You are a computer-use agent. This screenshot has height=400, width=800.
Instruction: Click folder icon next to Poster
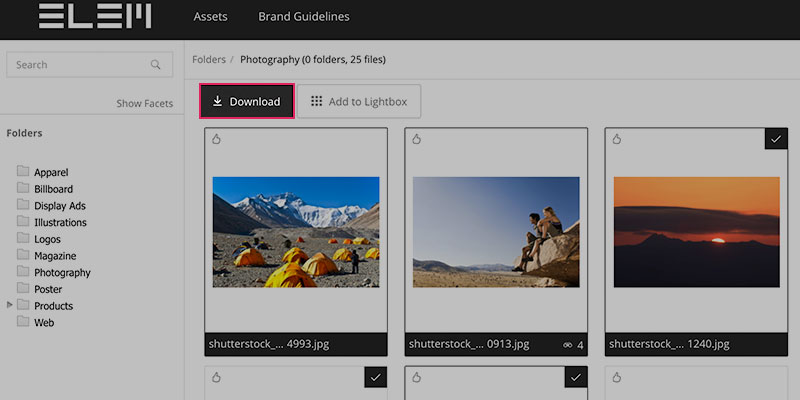pos(23,288)
